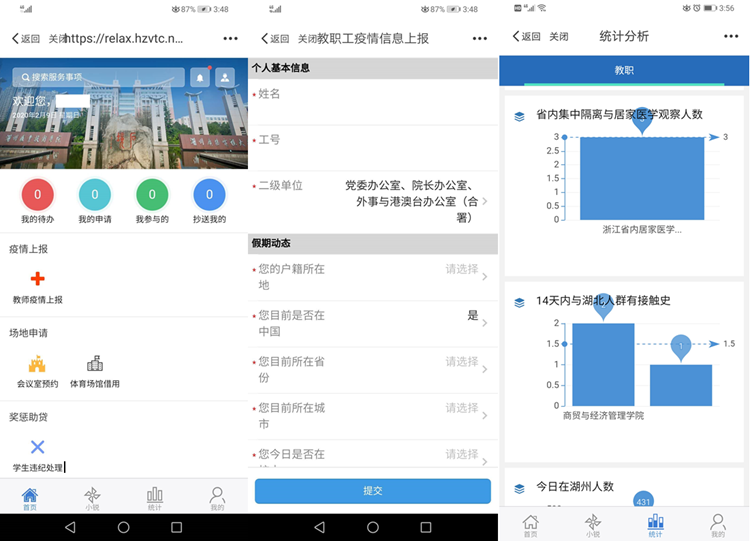
Task: Open the 教师疫情上报 red cross icon
Action: (37, 280)
